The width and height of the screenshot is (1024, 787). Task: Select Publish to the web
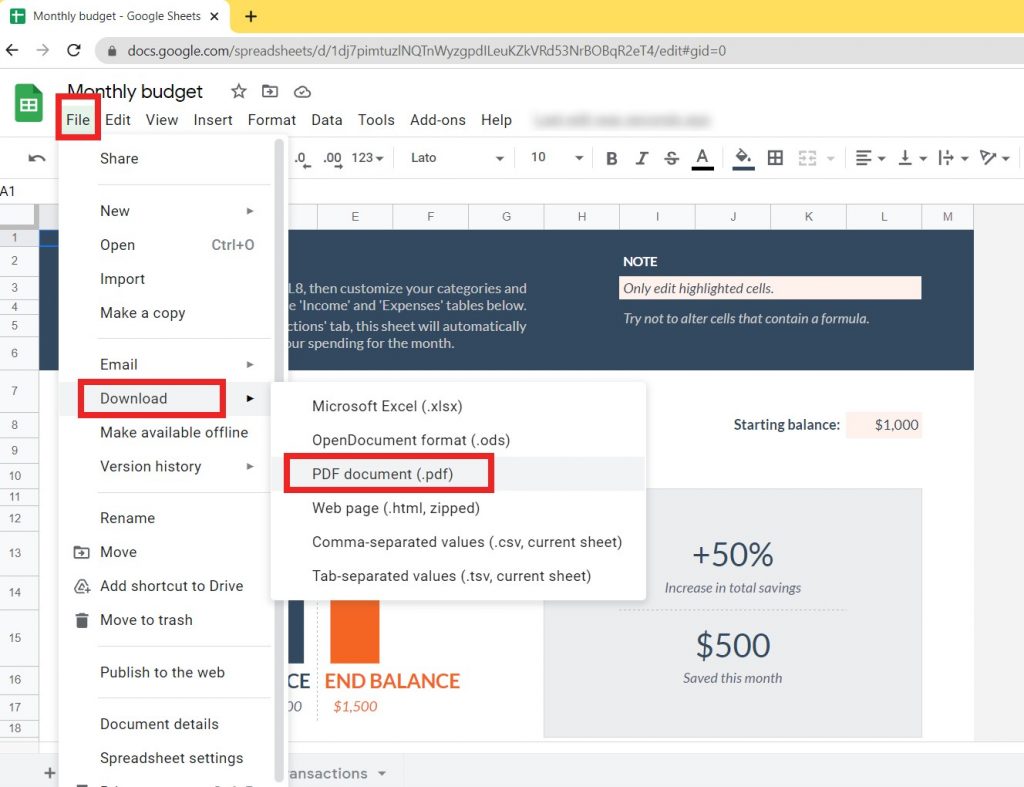click(167, 672)
